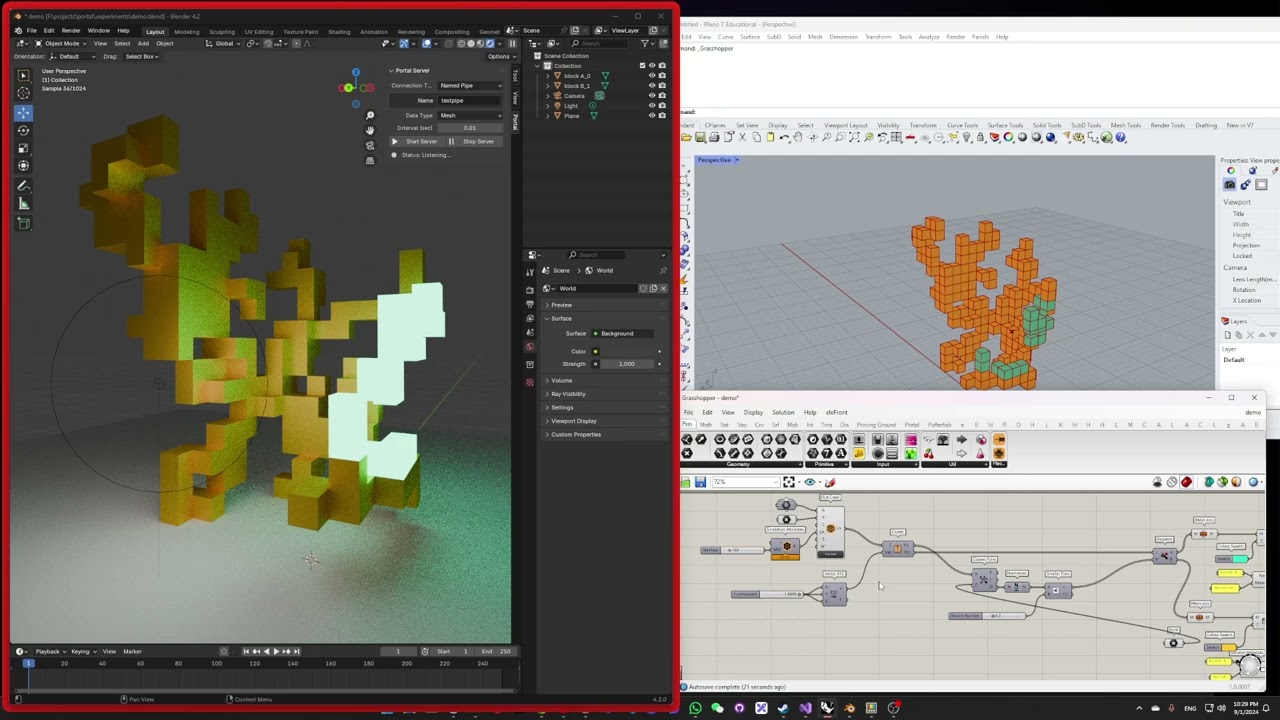Toggle camera view gizmo in viewport
The width and height of the screenshot is (1280, 720).
point(370,145)
